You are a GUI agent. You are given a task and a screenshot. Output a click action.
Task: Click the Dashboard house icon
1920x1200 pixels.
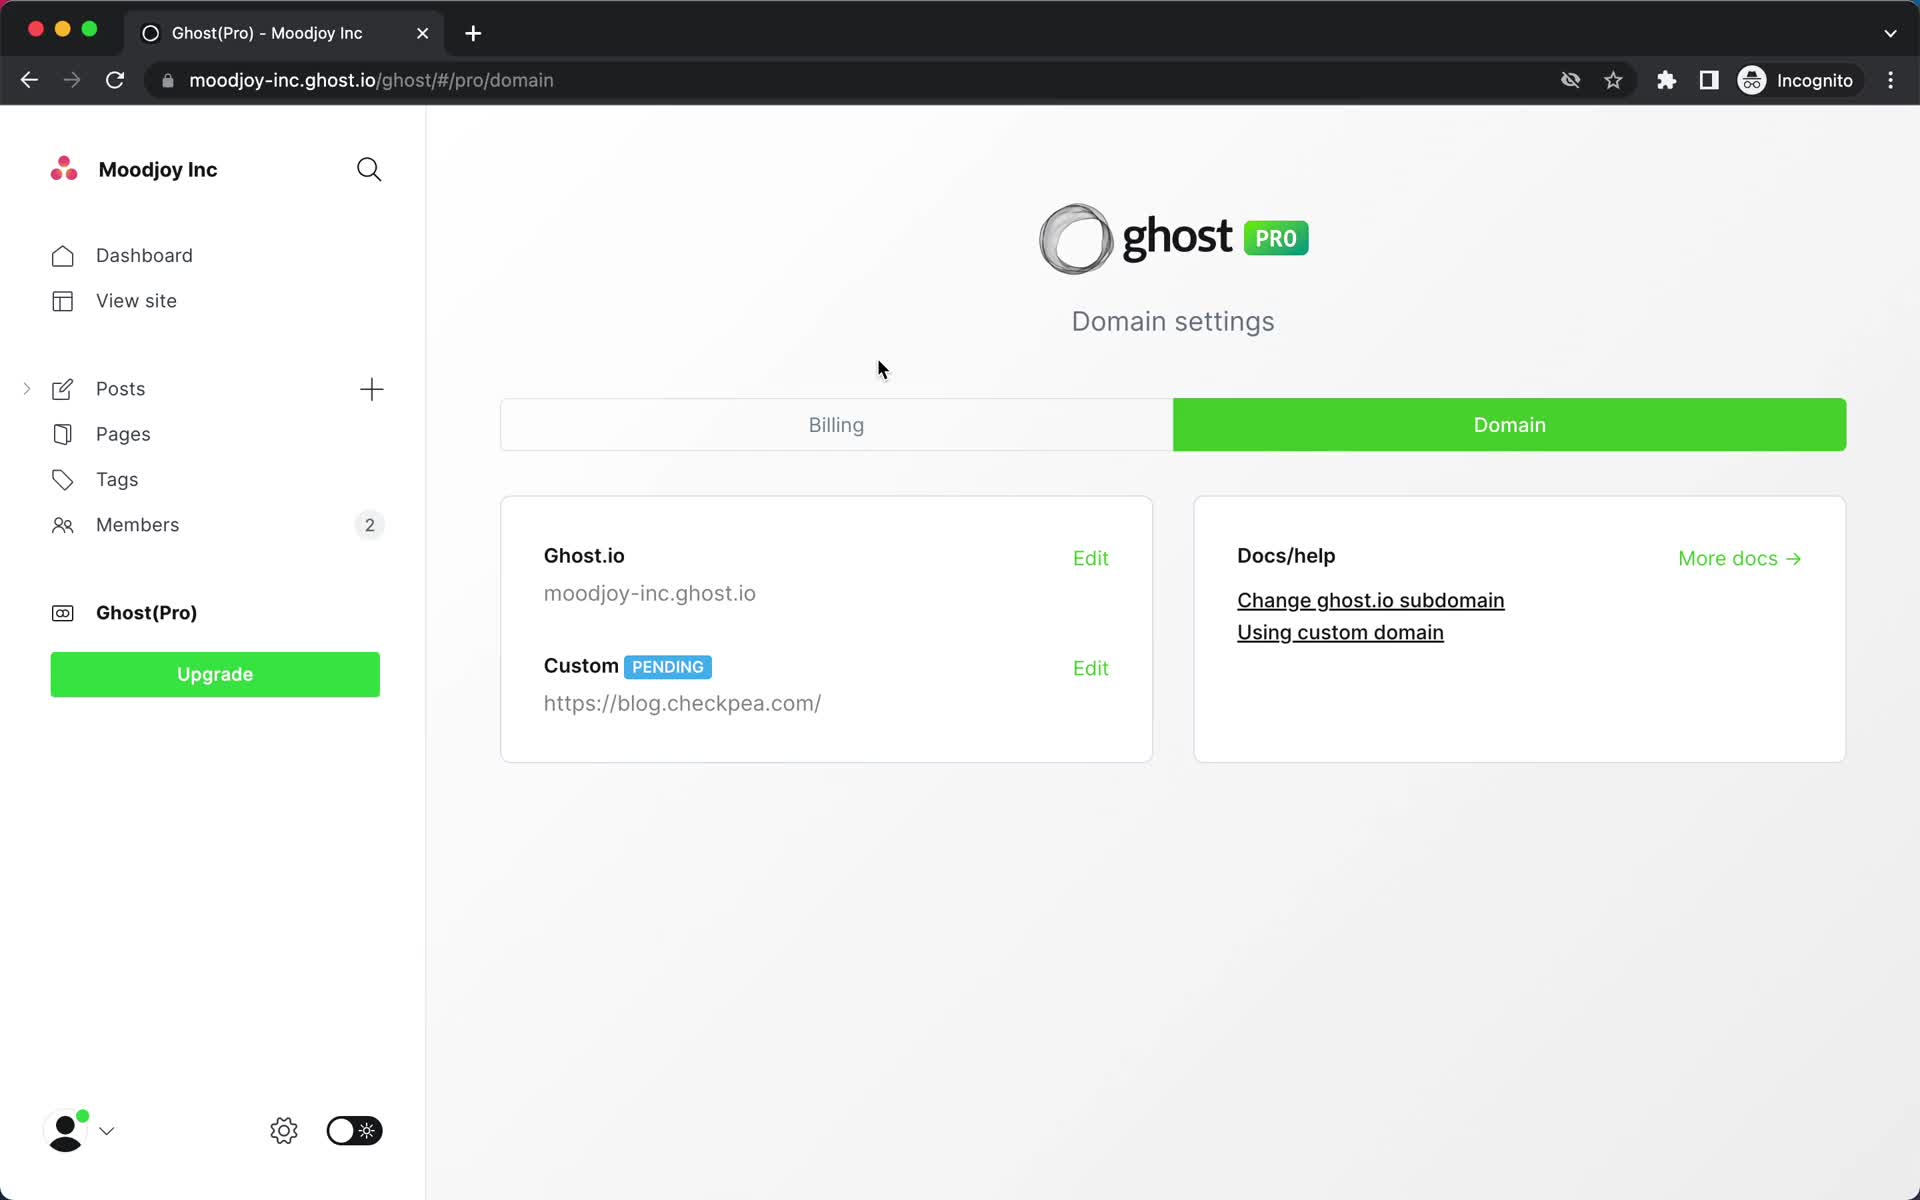click(62, 256)
